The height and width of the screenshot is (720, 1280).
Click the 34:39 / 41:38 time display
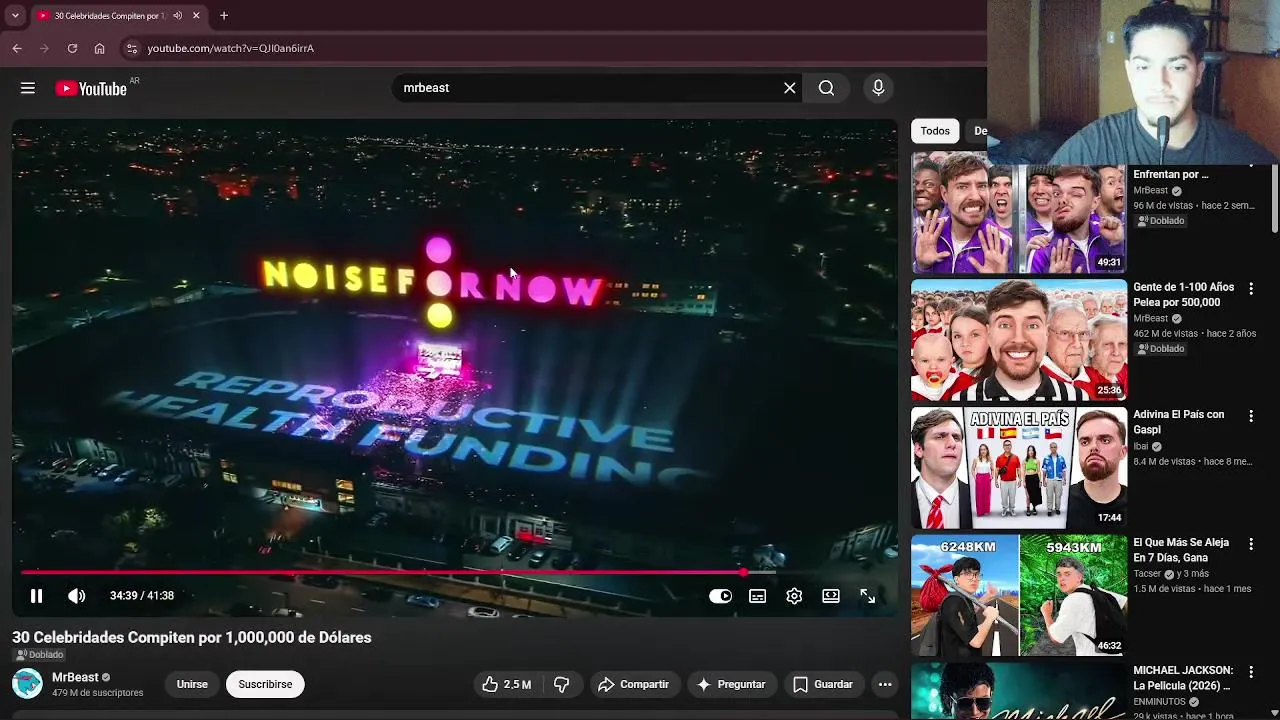pos(142,596)
